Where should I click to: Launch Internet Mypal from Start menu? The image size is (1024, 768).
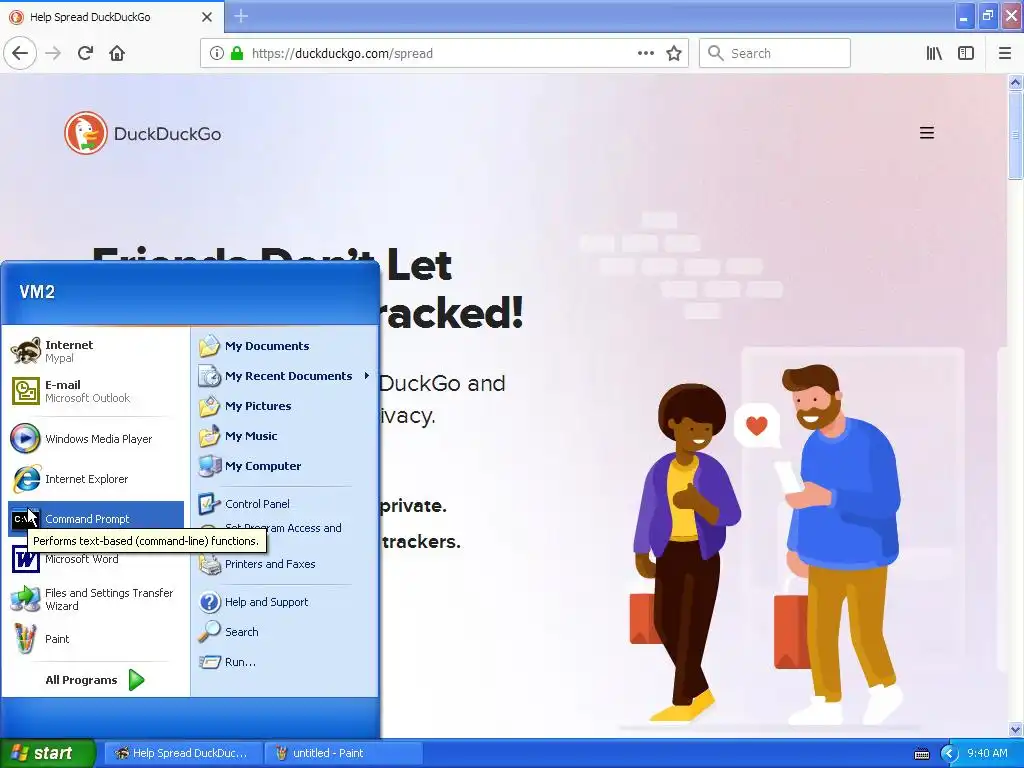(x=96, y=351)
